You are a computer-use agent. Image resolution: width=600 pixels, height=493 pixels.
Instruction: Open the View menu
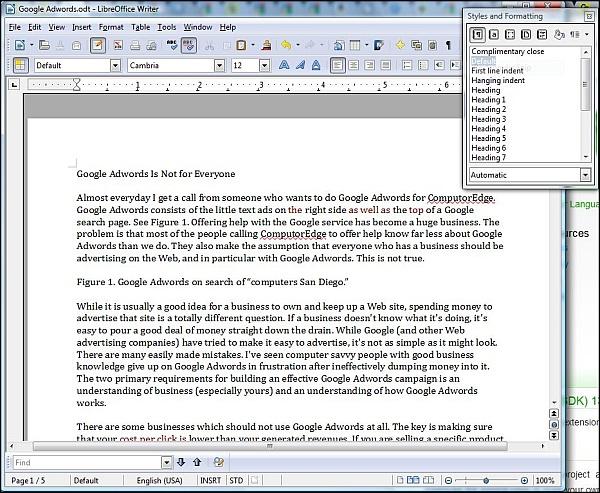[56, 27]
